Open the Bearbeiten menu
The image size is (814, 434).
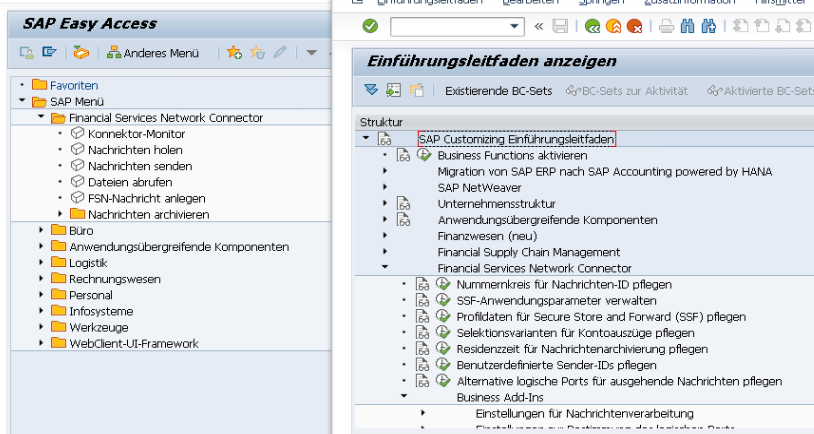pos(502,3)
